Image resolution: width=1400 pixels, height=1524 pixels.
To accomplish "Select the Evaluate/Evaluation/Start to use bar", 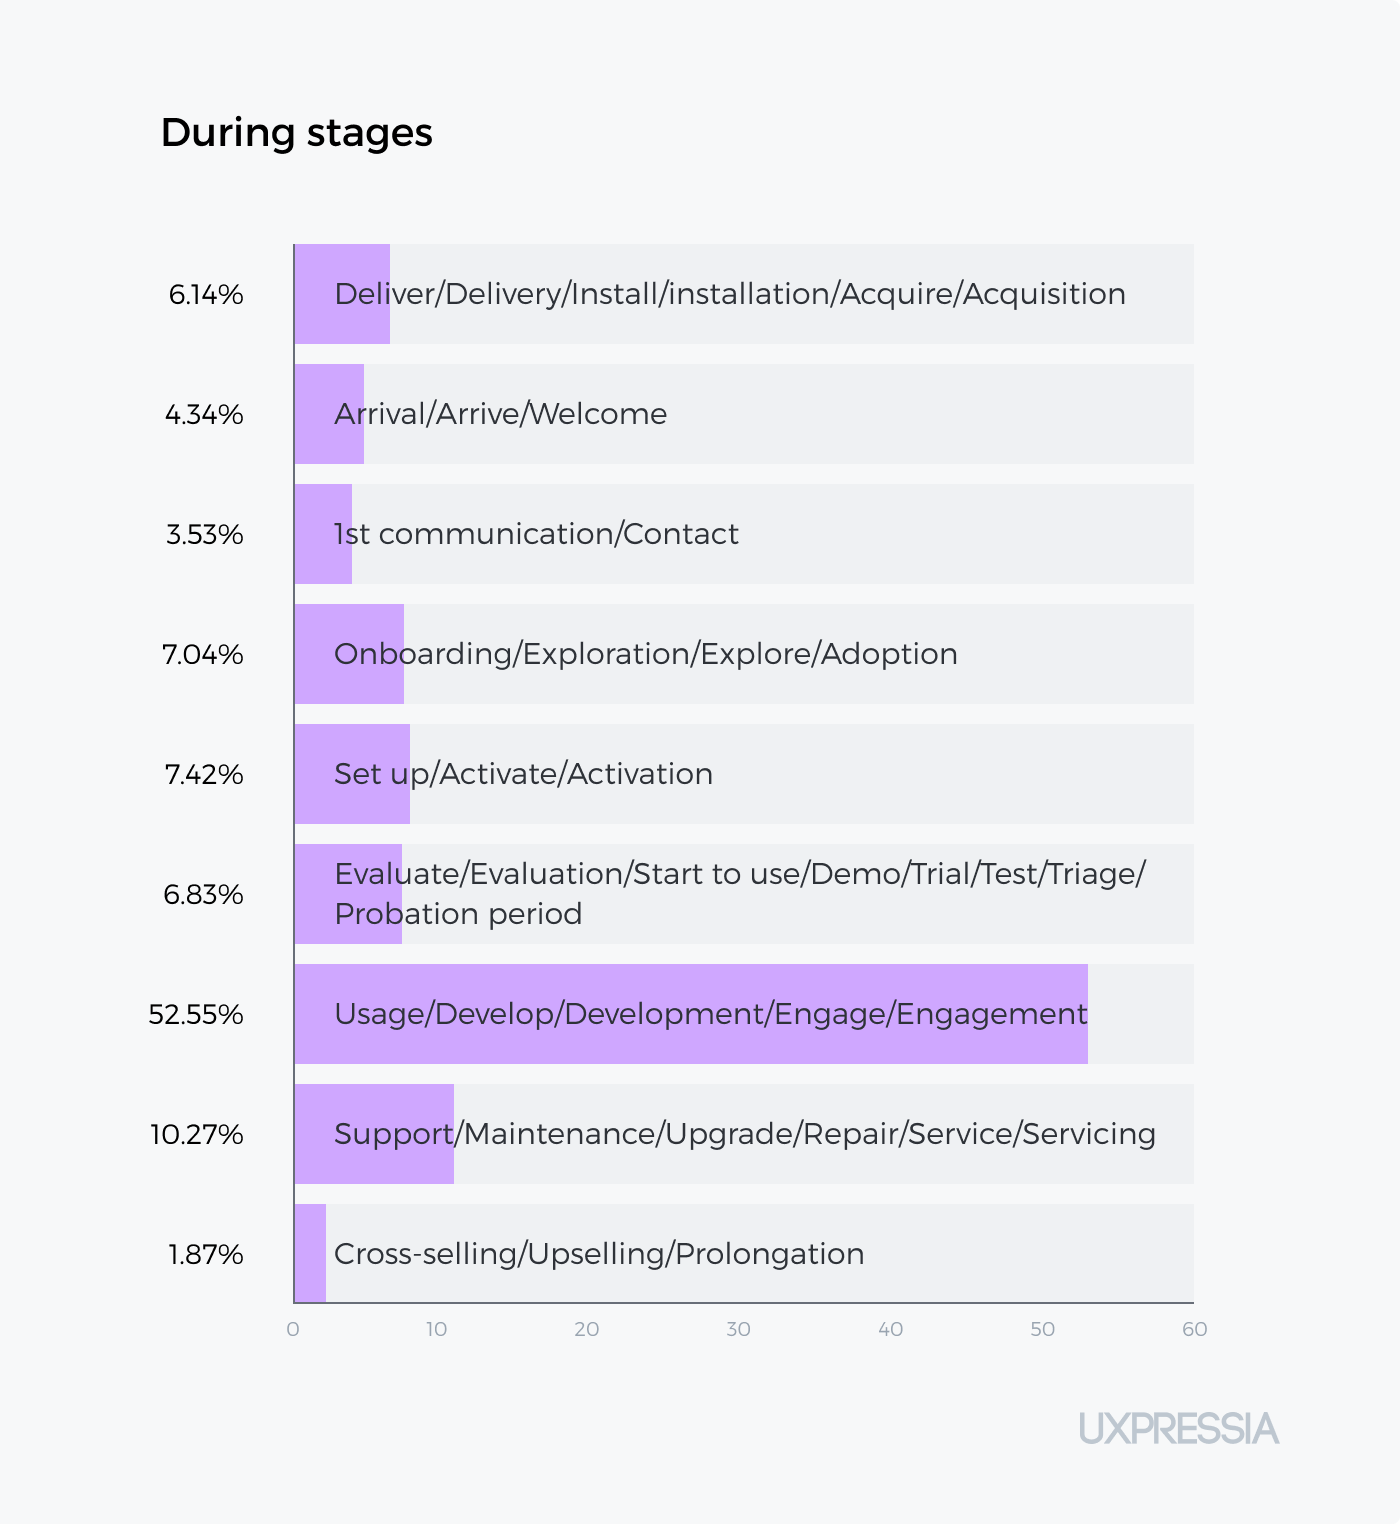I will [x=348, y=894].
